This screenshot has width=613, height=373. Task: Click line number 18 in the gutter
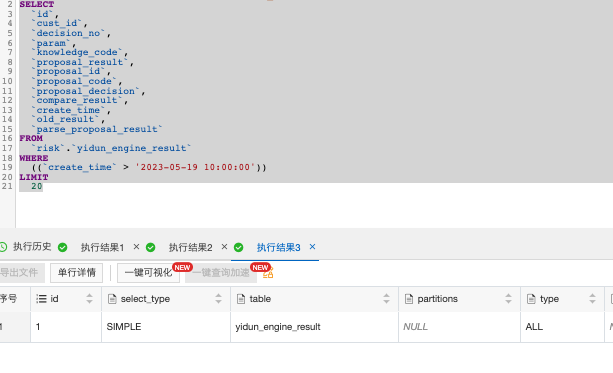point(7,158)
